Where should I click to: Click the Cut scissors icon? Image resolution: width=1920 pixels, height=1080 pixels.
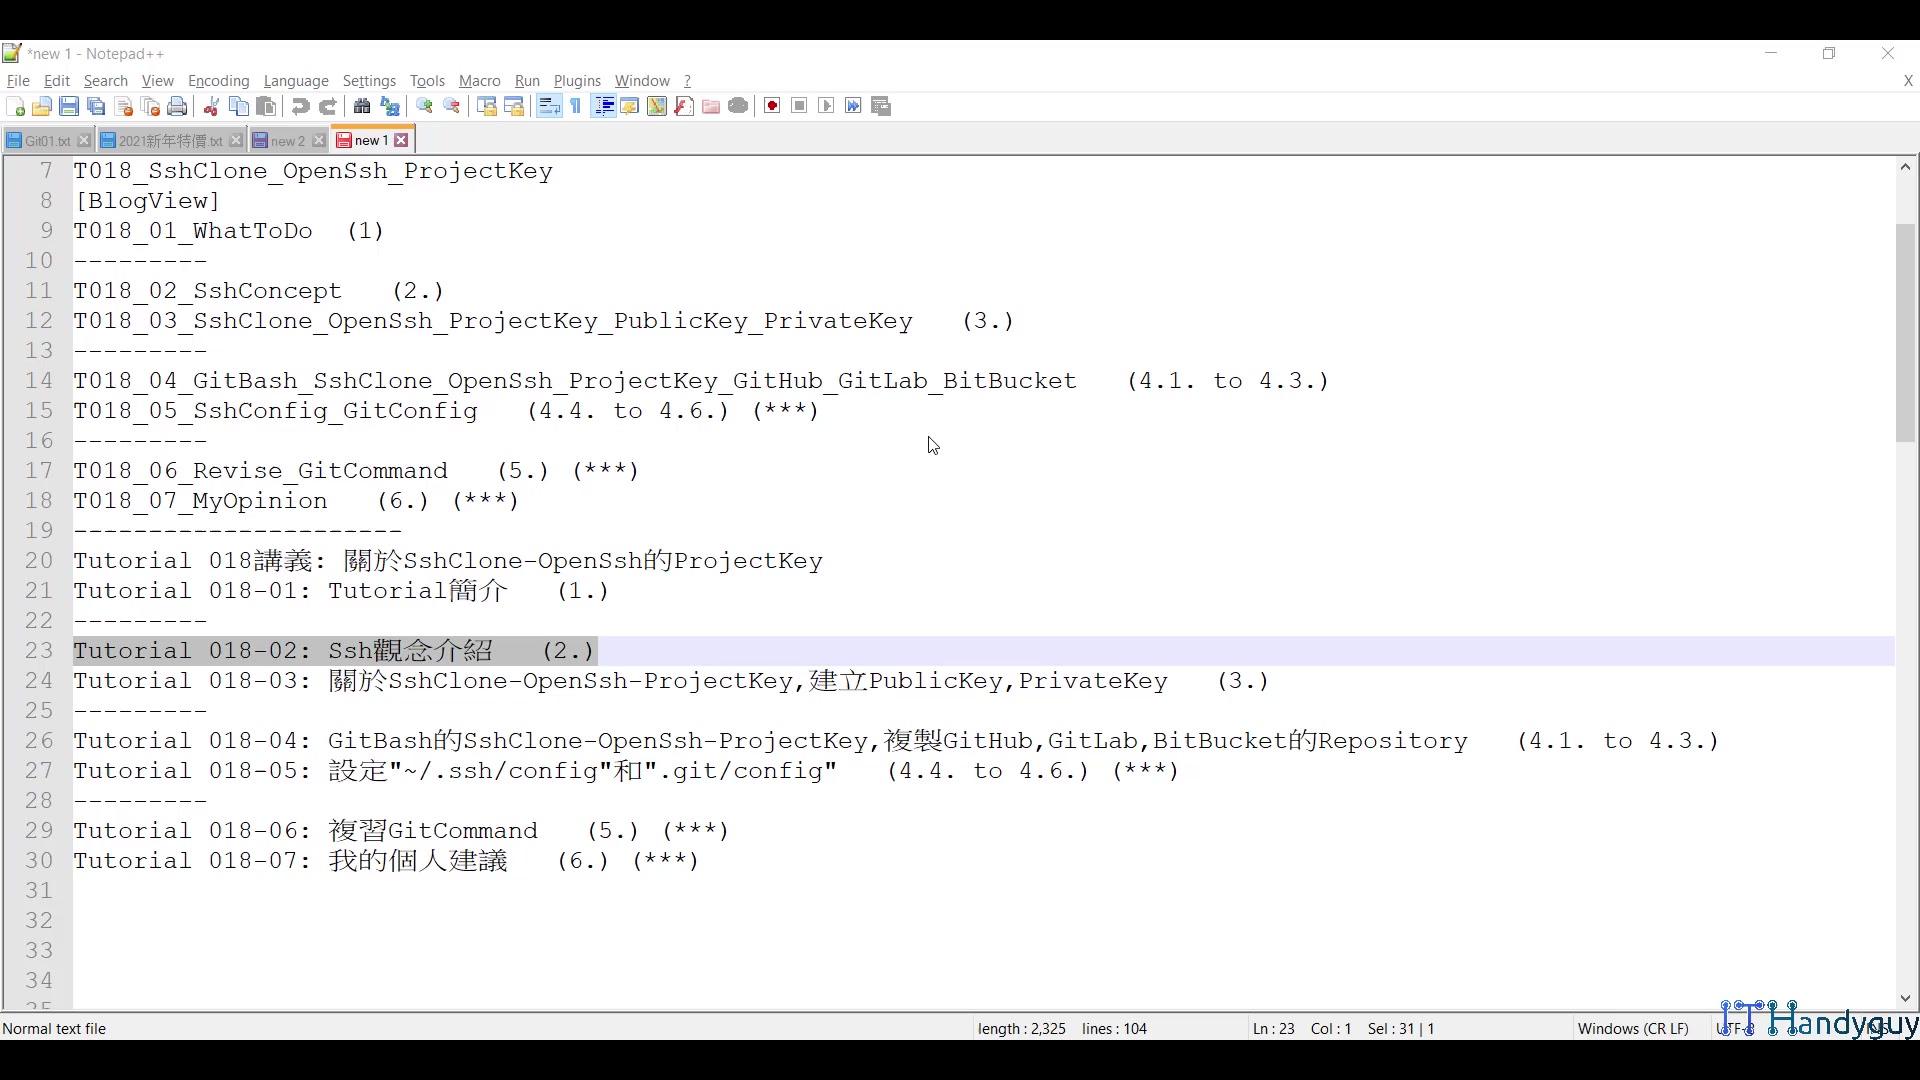point(211,106)
